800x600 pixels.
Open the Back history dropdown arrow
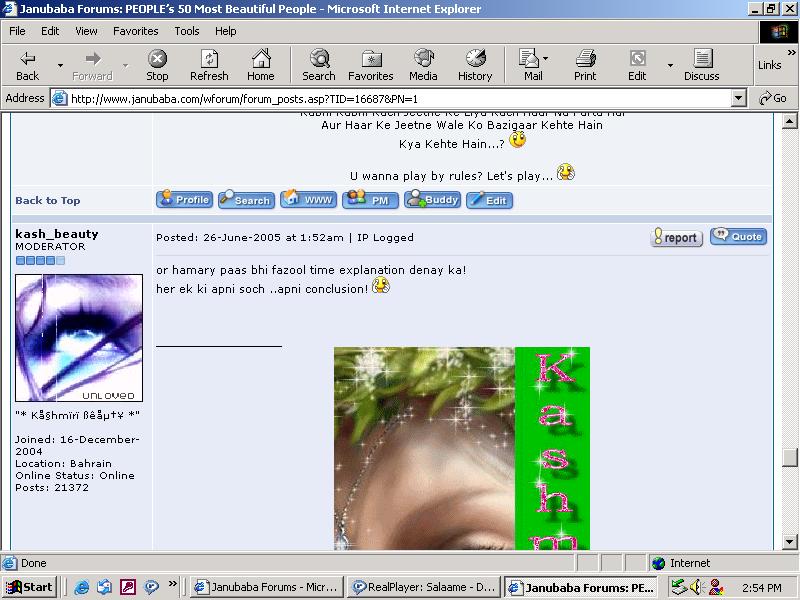point(60,65)
